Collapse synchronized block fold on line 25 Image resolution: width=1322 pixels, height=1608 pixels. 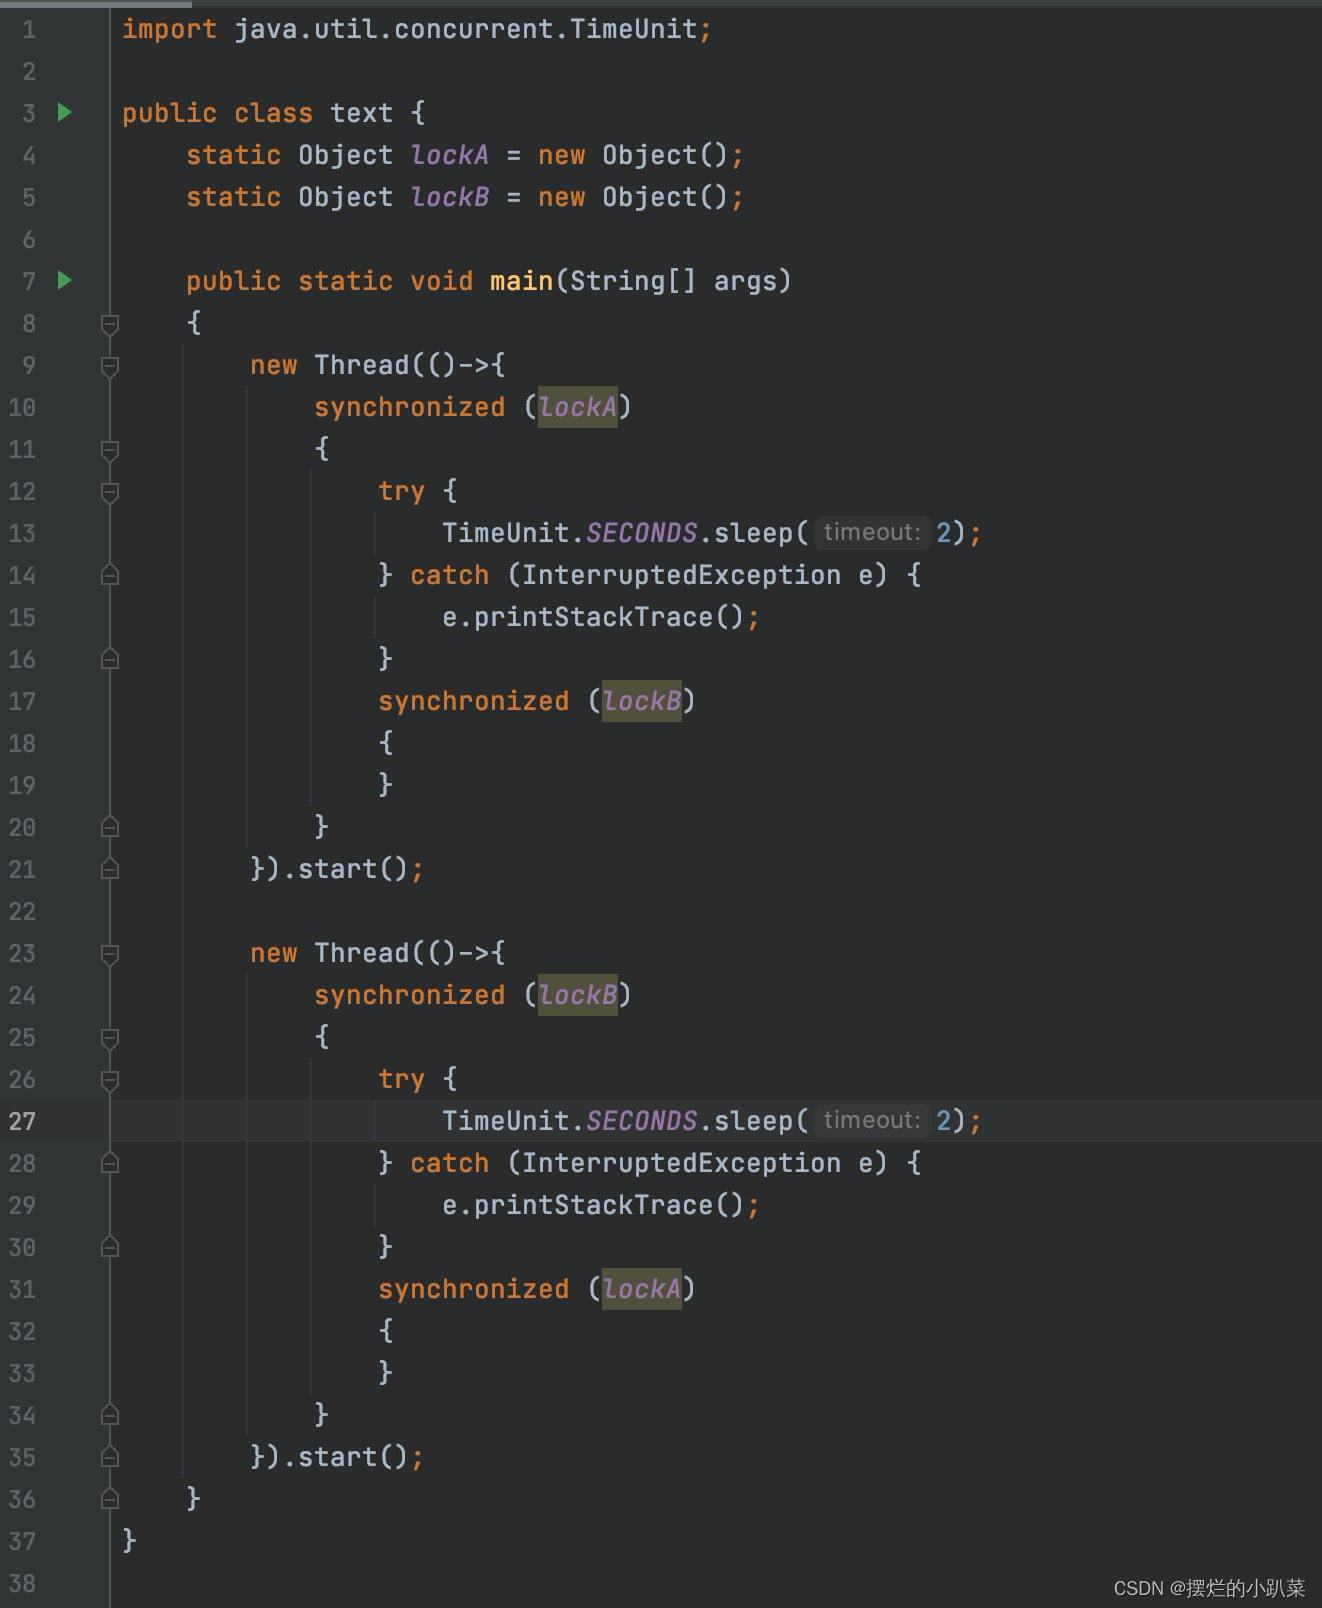[x=110, y=1037]
